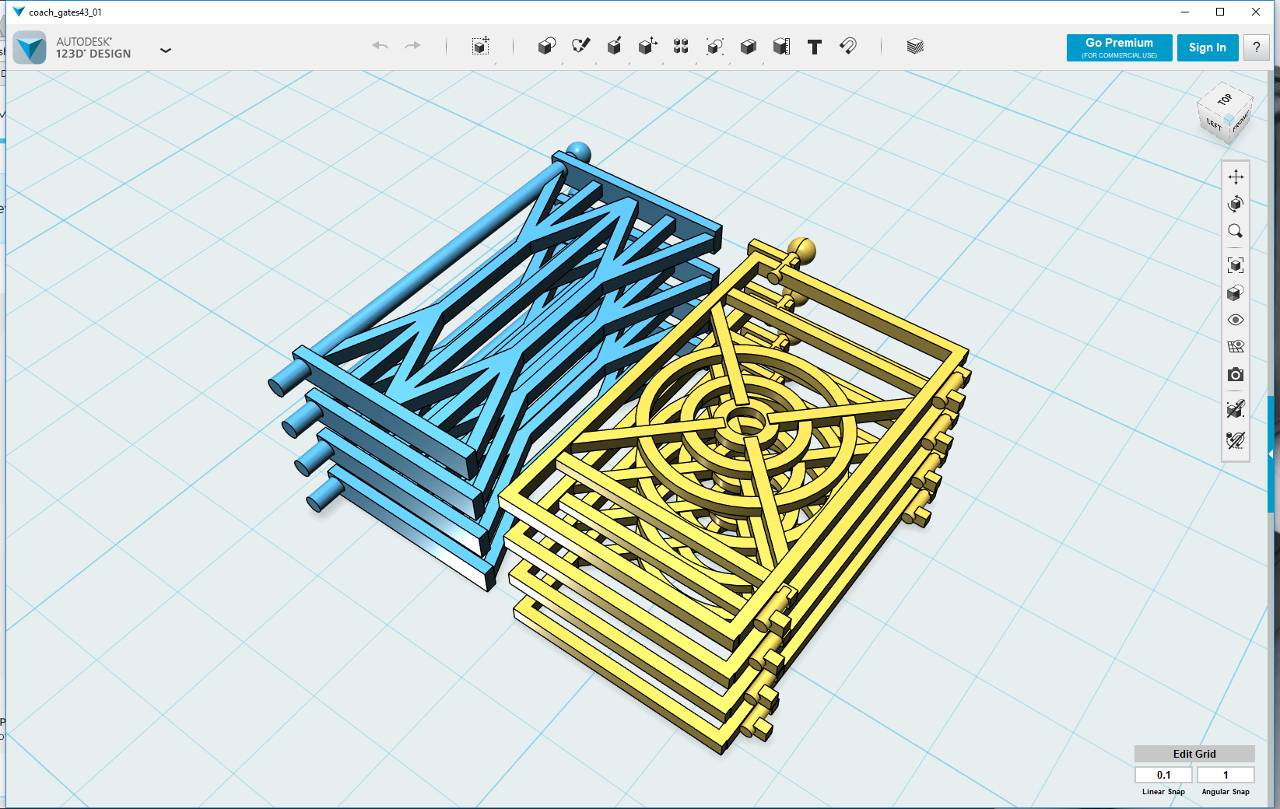Click the Undo arrow in the toolbar
Screen dimensions: 1280x809
coord(380,46)
